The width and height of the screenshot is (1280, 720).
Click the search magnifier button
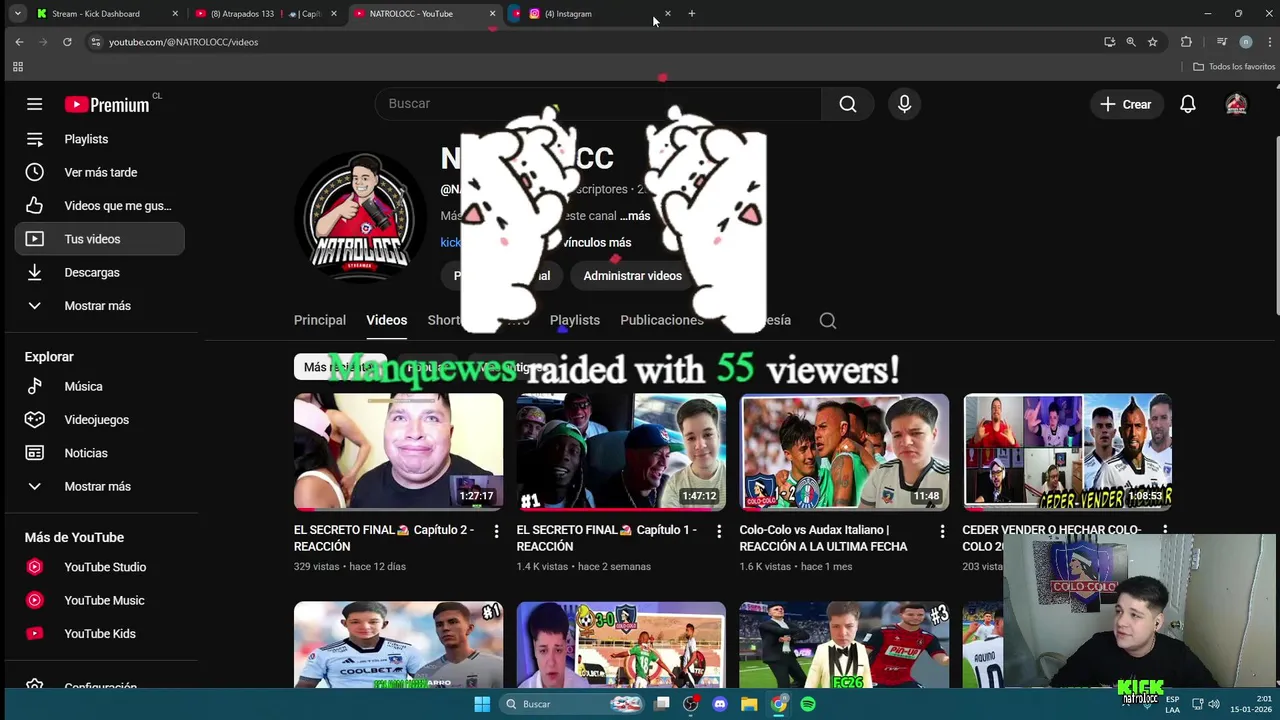(x=848, y=104)
